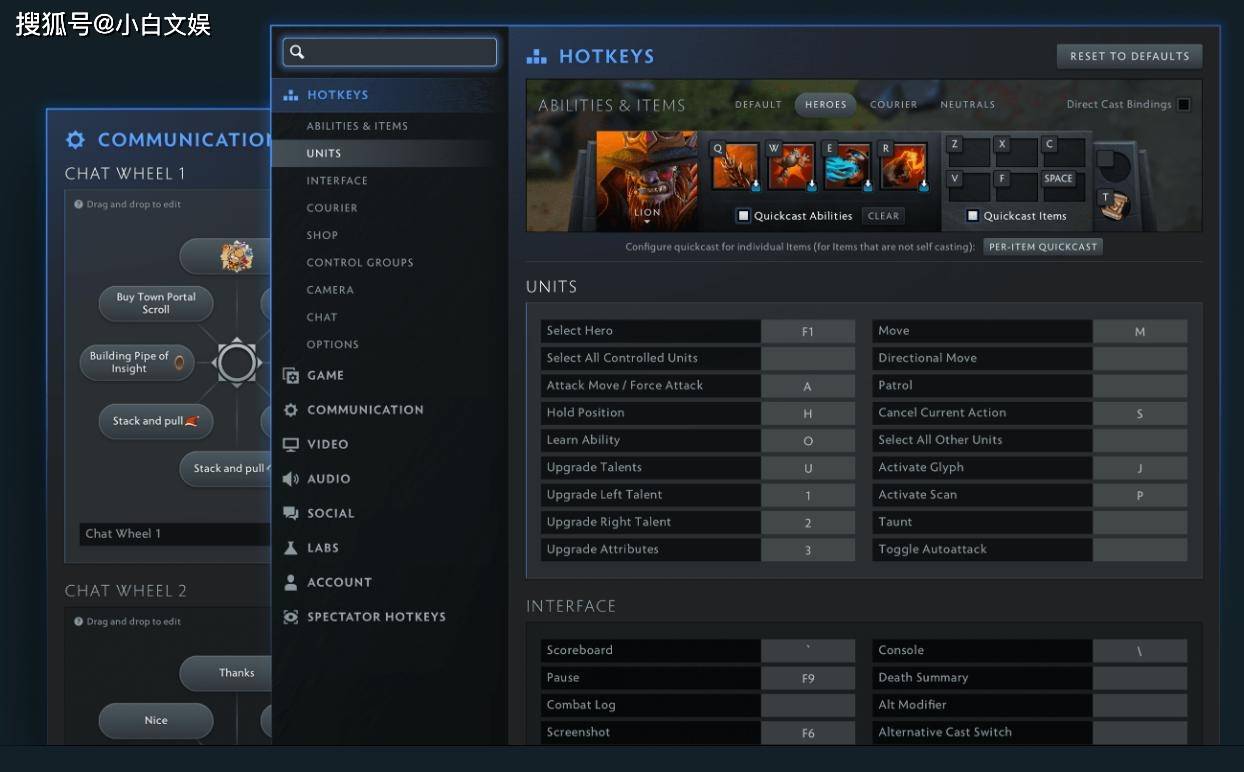Open PER-ITEM QUICKCAST configuration
This screenshot has height=772, width=1244.
click(x=1043, y=246)
